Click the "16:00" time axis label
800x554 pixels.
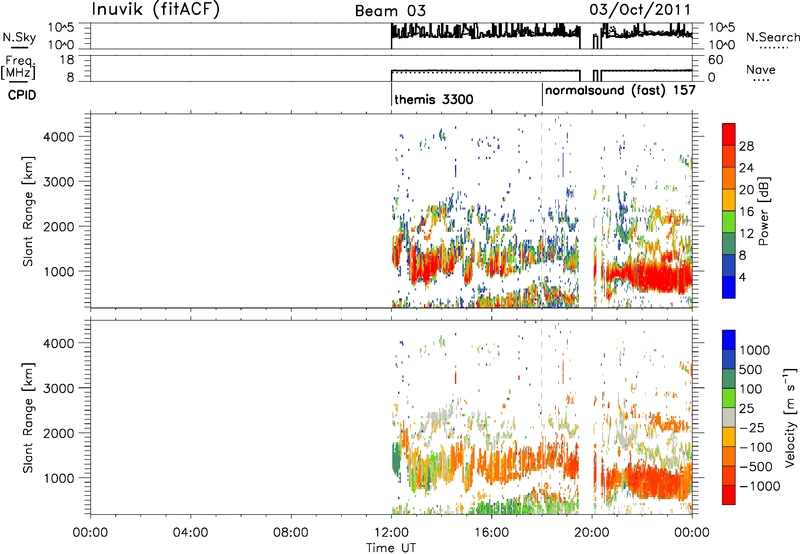(491, 533)
